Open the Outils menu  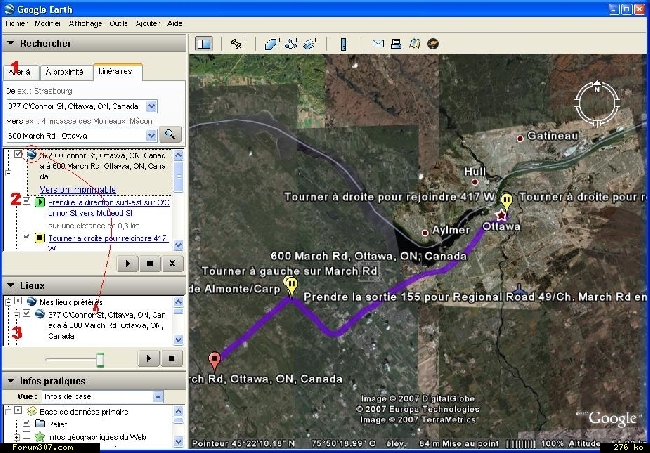[119, 24]
